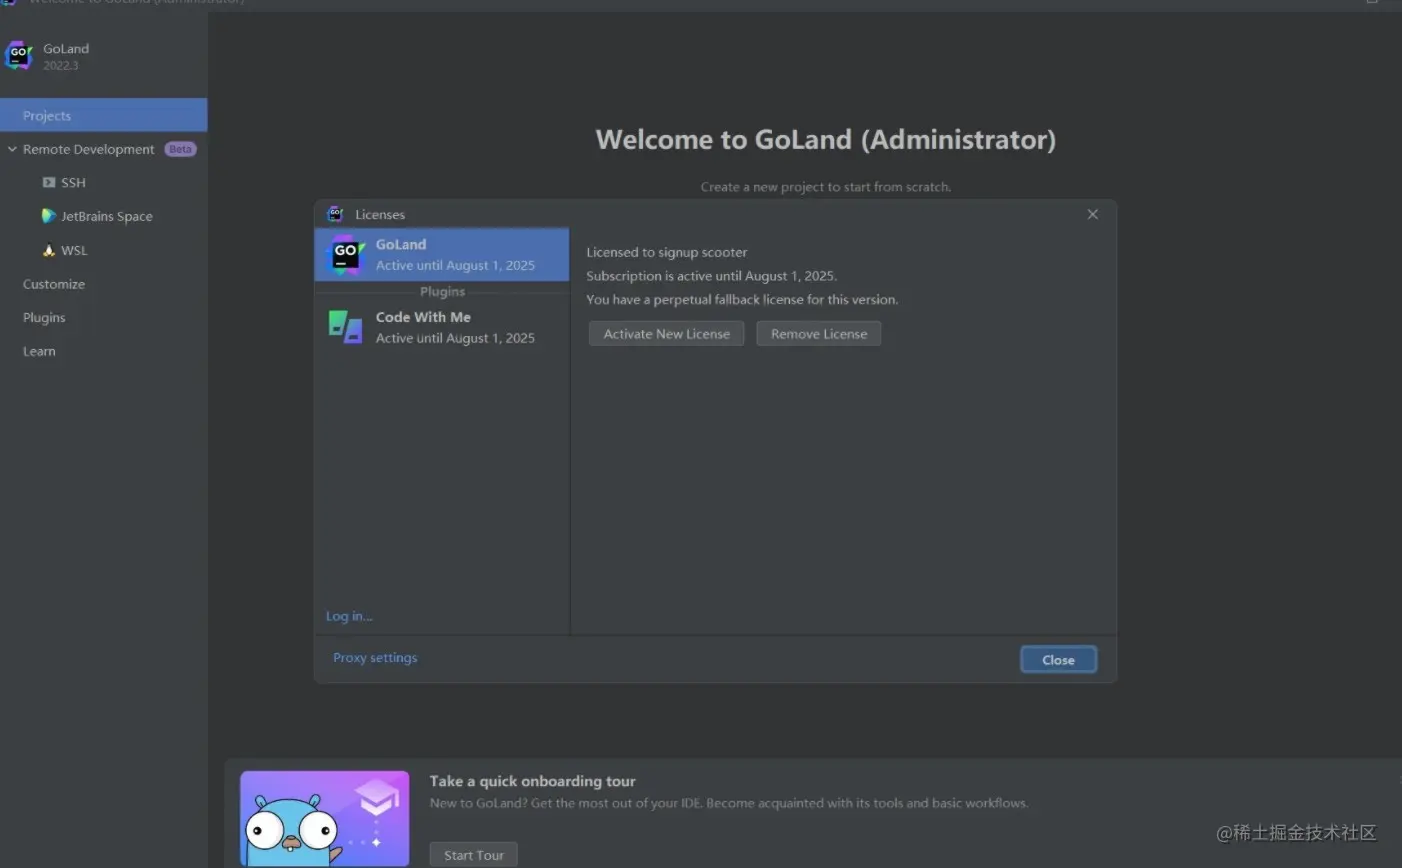Click 'Licensed to signup scooter' text
The height and width of the screenshot is (868, 1402).
click(x=667, y=252)
